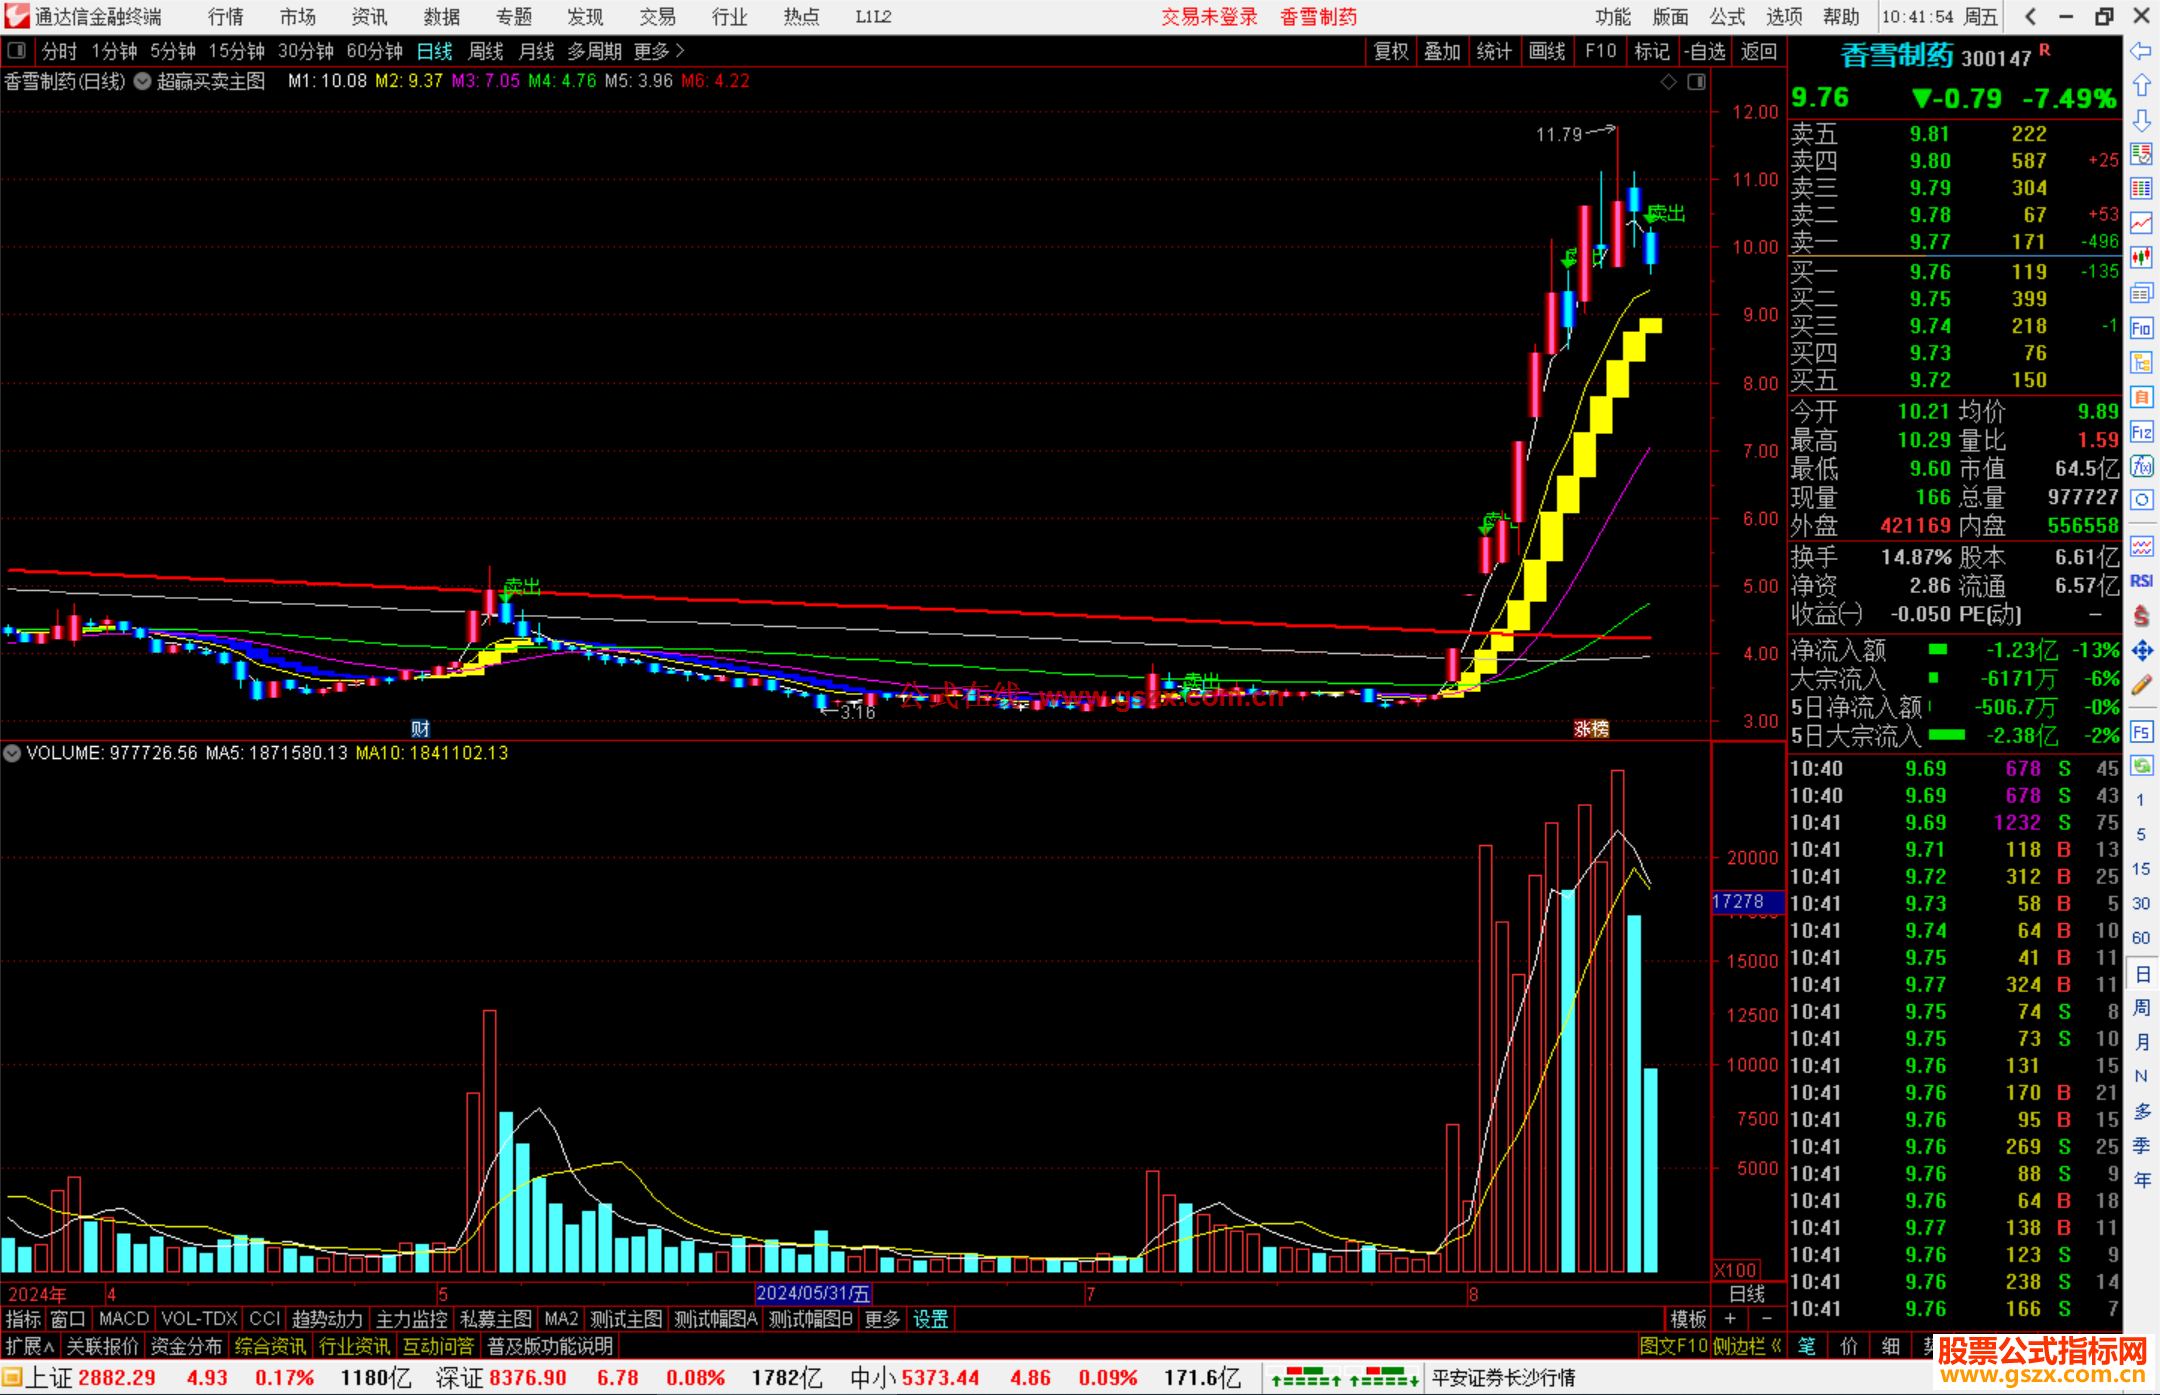This screenshot has height=1395, width=2160.
Task: Click the back arrow icon in right sidebar
Action: click(x=2141, y=51)
